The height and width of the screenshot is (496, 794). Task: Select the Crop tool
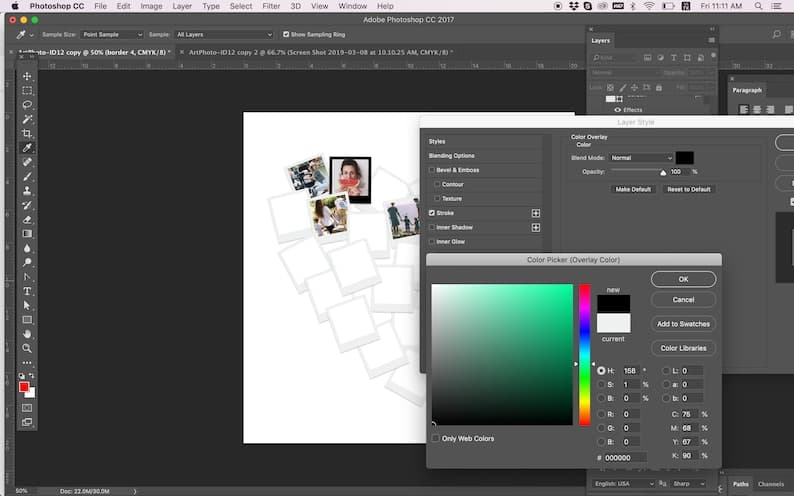click(x=27, y=134)
